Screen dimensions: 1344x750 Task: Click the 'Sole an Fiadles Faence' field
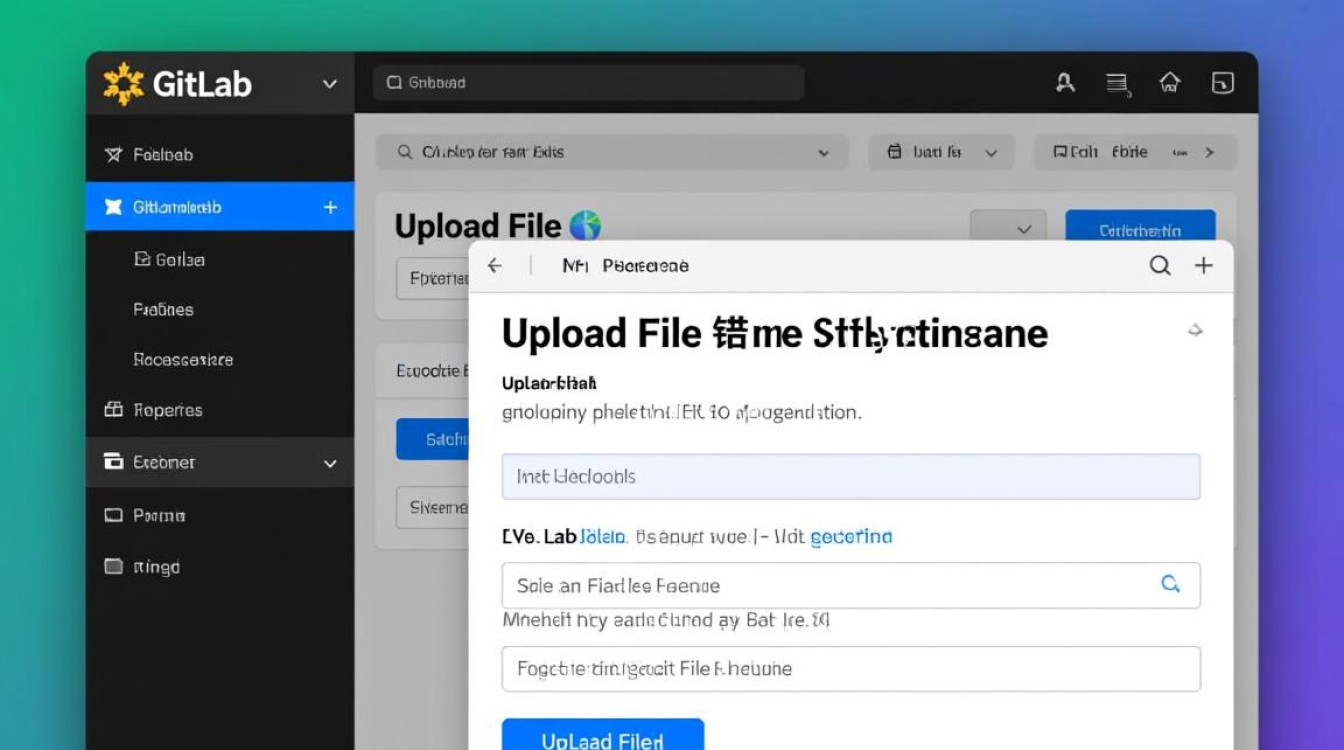pyautogui.click(x=851, y=585)
